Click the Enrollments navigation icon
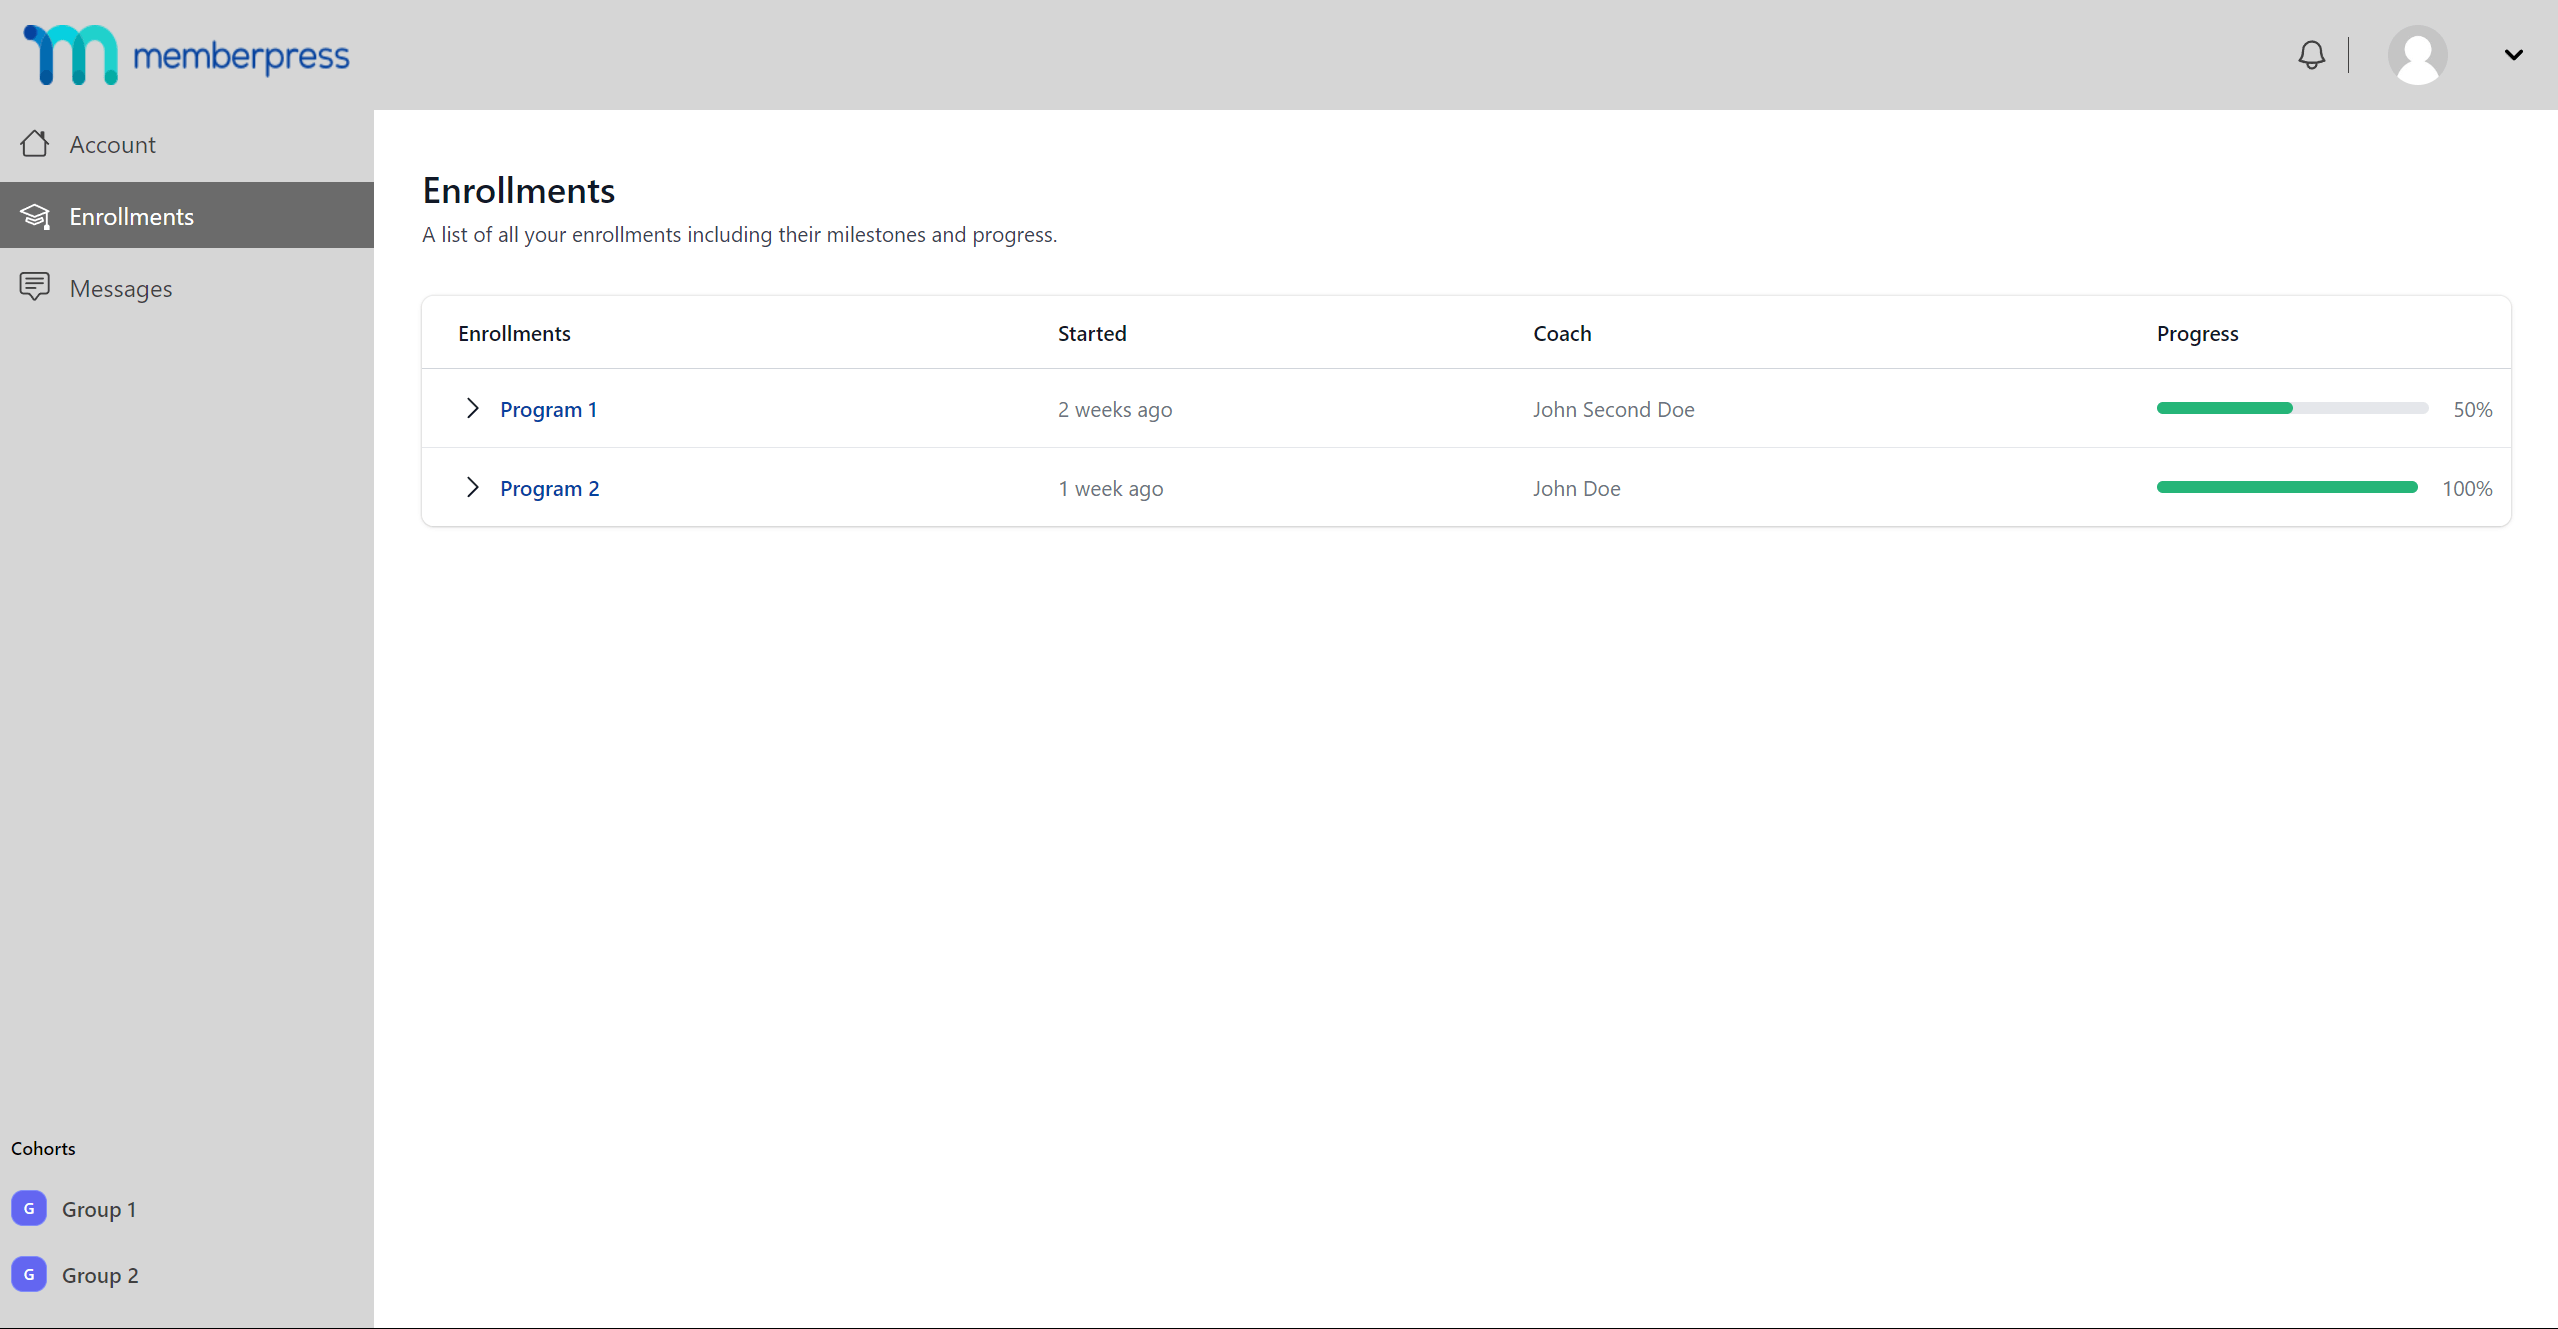 click(36, 215)
